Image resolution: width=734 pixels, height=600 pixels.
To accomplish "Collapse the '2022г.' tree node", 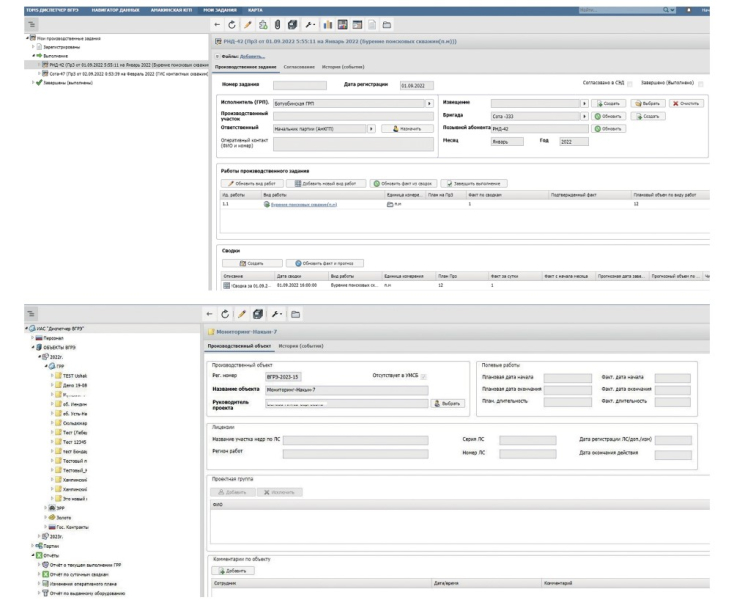I will tap(40, 357).
